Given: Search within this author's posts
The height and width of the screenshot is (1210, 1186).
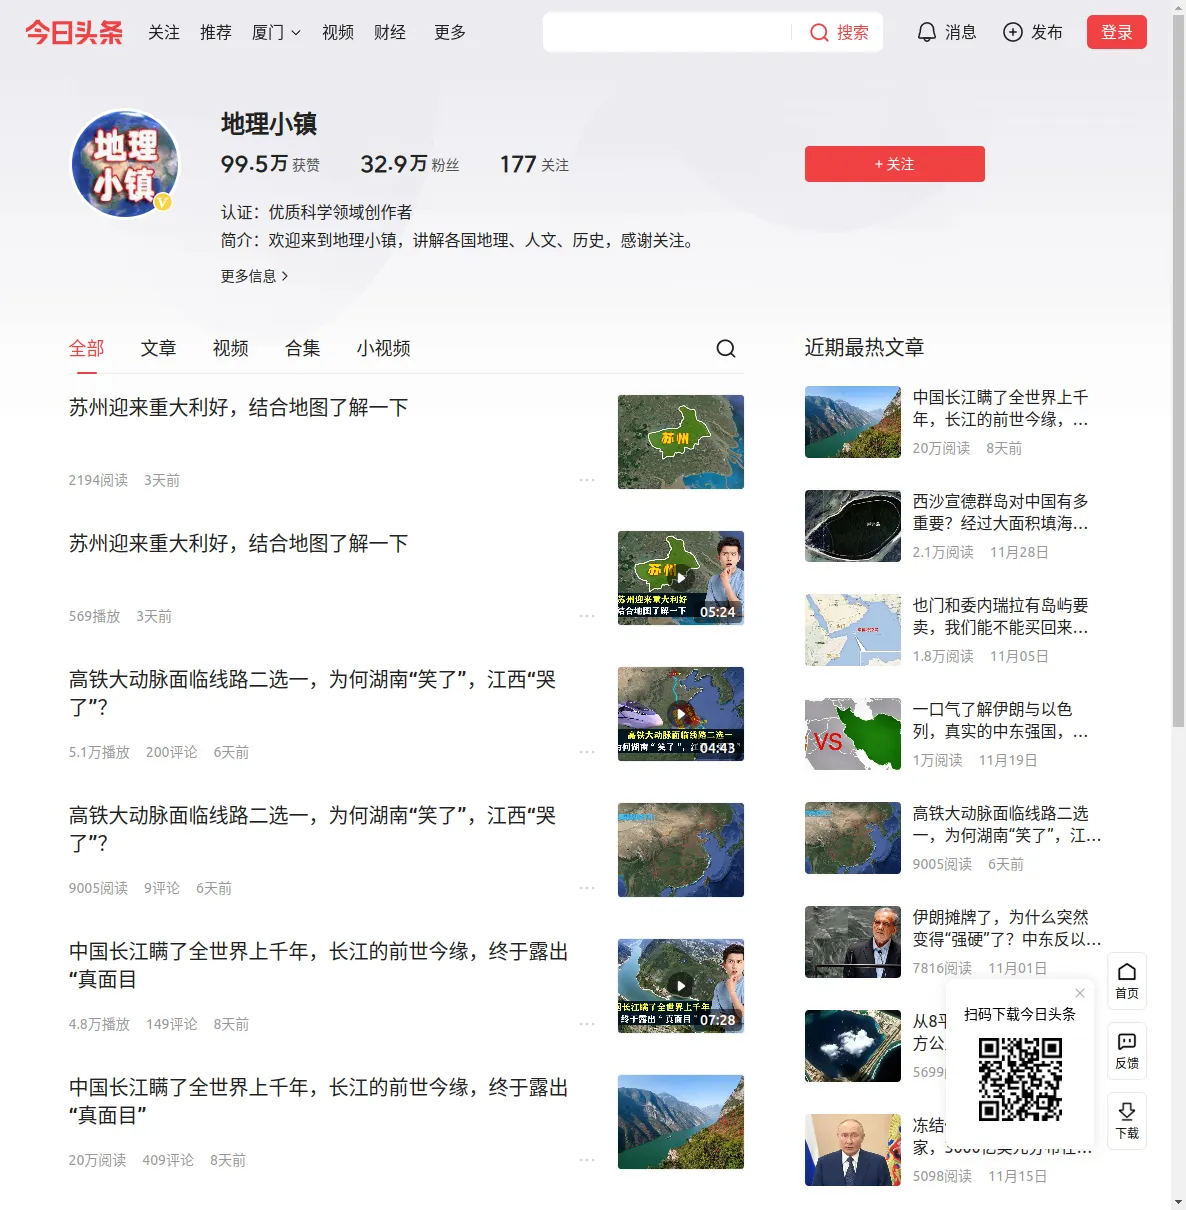Looking at the screenshot, I should [726, 348].
